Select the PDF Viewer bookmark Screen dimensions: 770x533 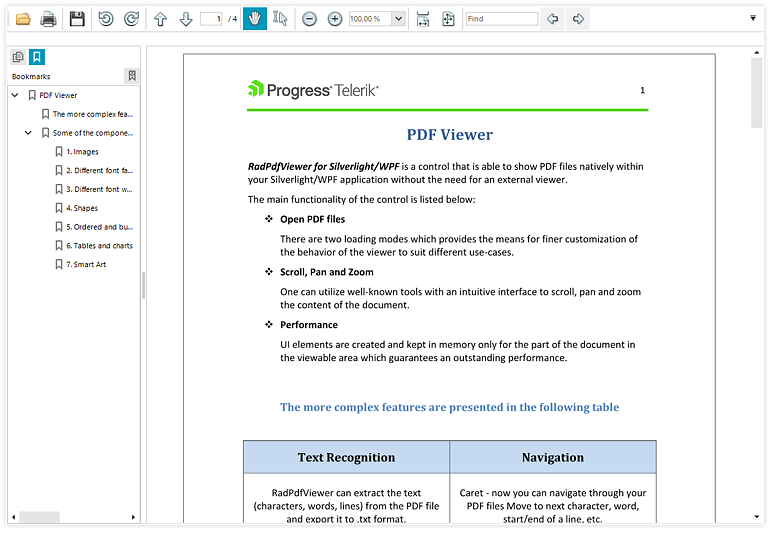tap(58, 95)
